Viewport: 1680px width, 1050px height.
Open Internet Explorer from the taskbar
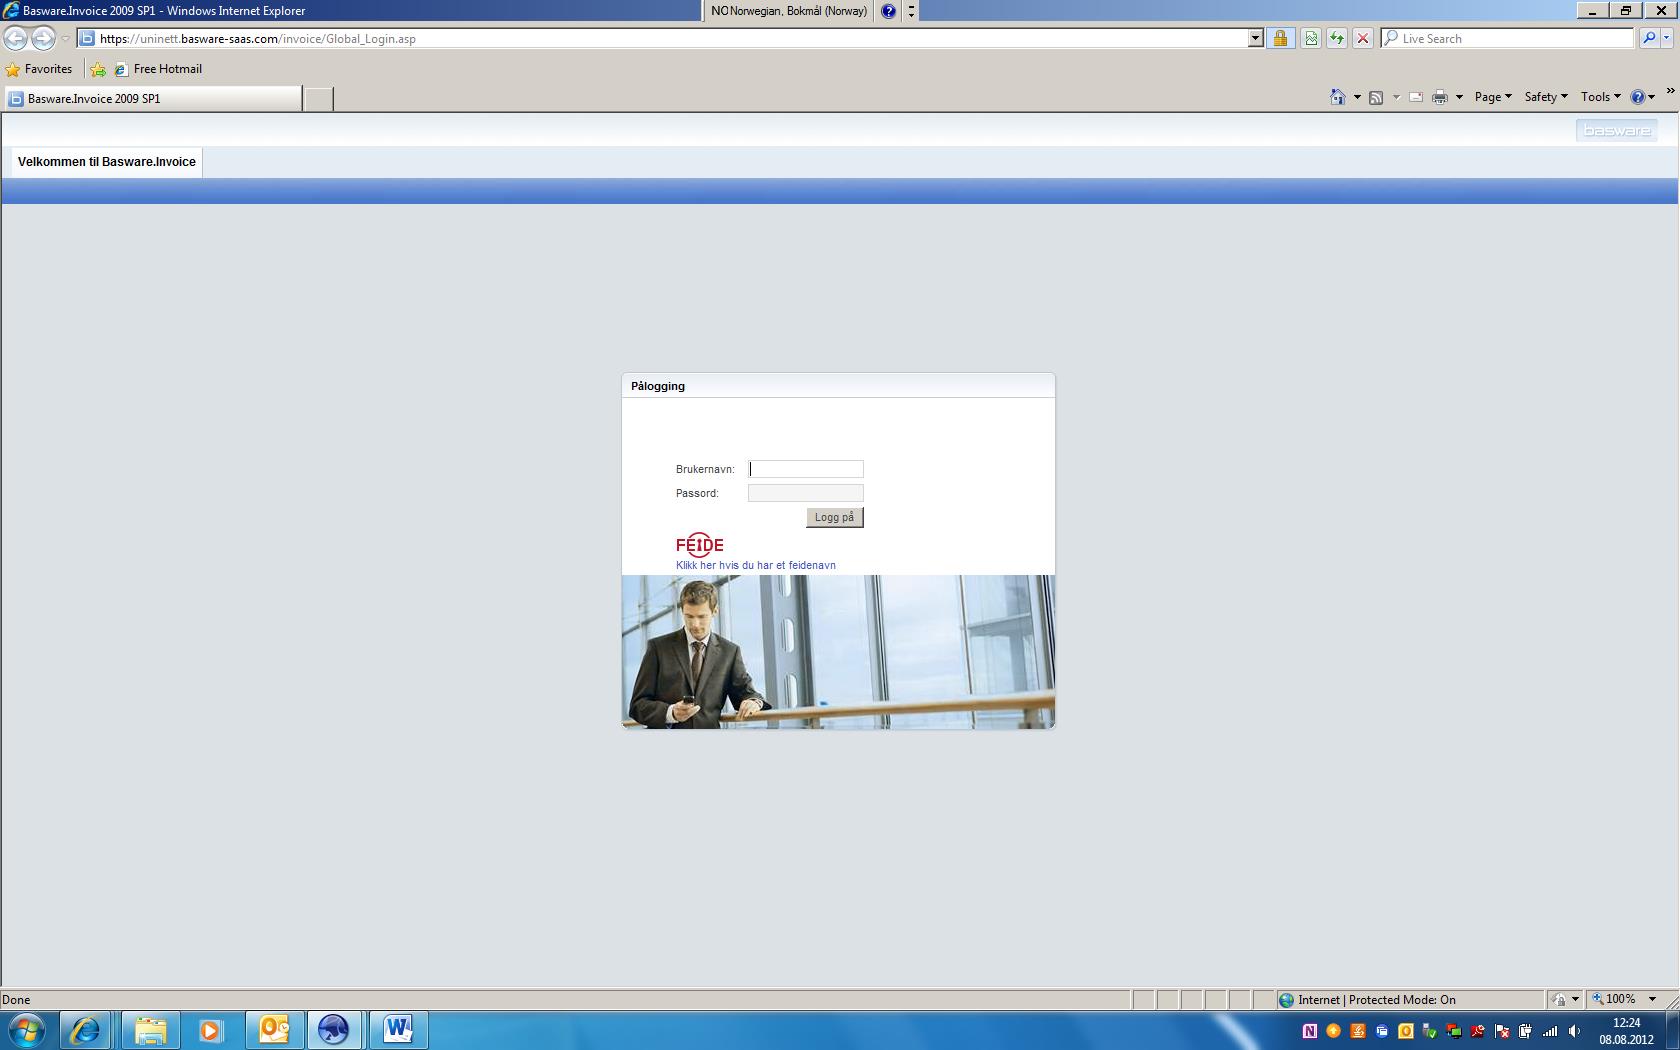[x=85, y=1030]
